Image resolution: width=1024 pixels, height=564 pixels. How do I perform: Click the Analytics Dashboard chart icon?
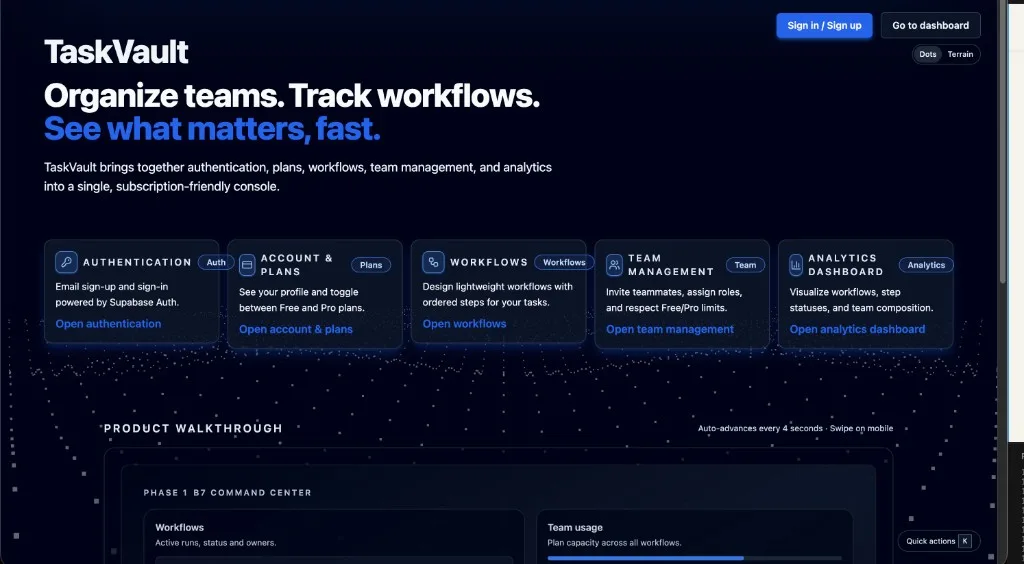pos(796,264)
